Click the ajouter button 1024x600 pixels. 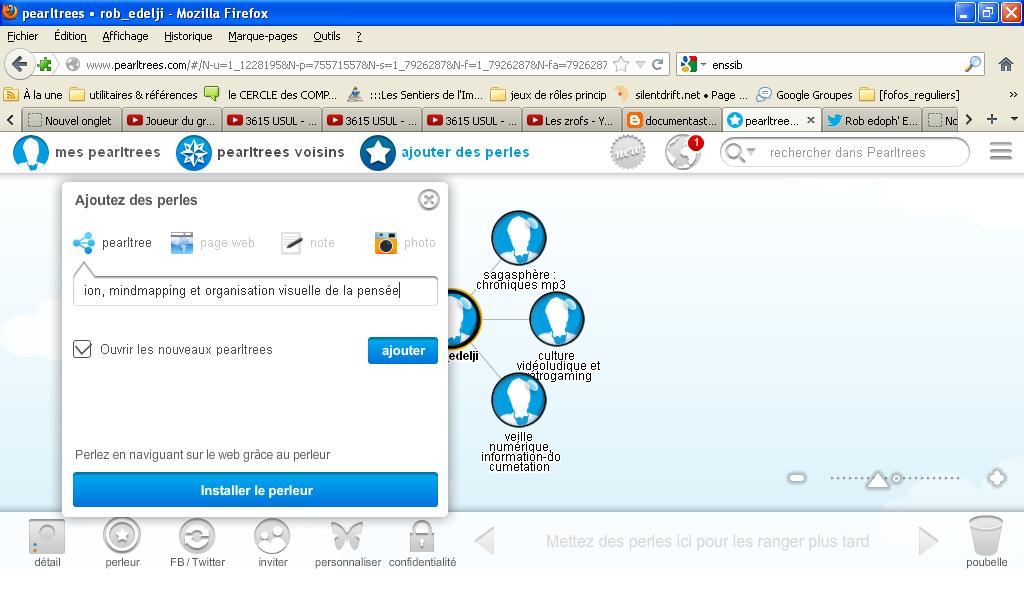[x=403, y=351]
